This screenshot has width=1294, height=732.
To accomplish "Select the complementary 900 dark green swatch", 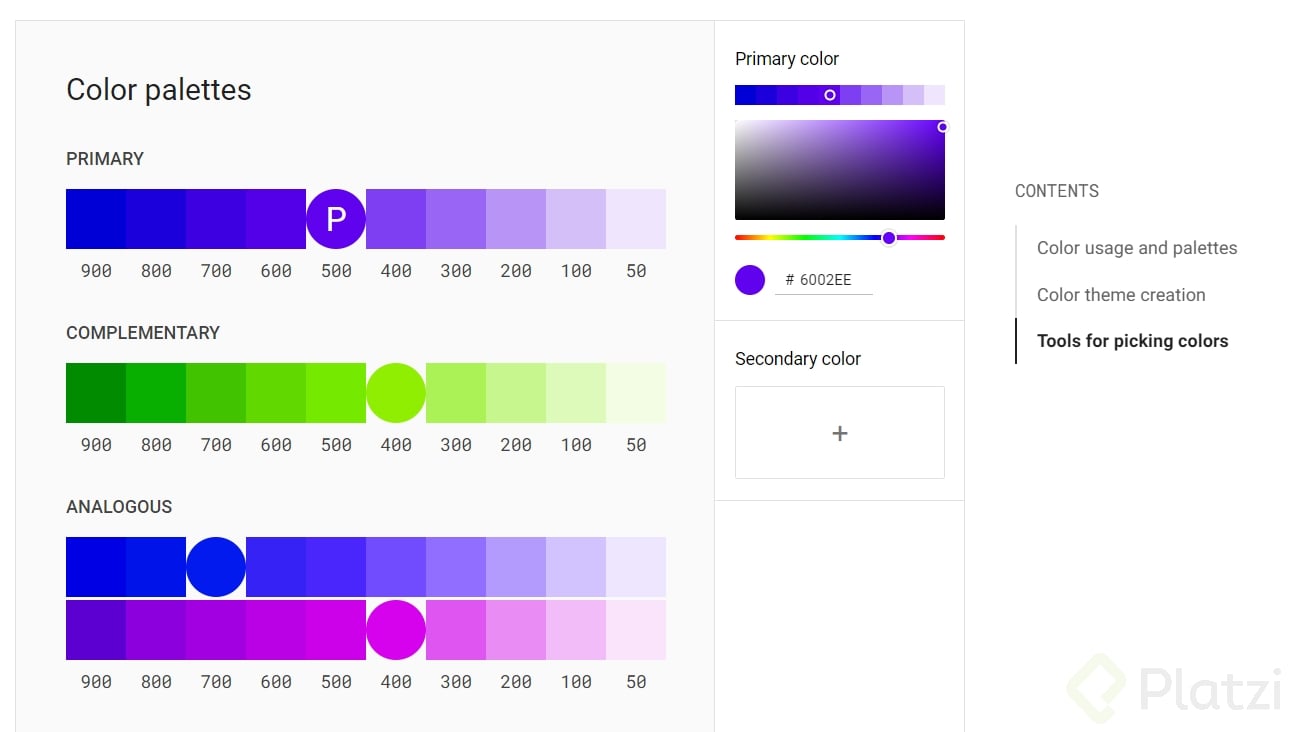I will (x=96, y=393).
